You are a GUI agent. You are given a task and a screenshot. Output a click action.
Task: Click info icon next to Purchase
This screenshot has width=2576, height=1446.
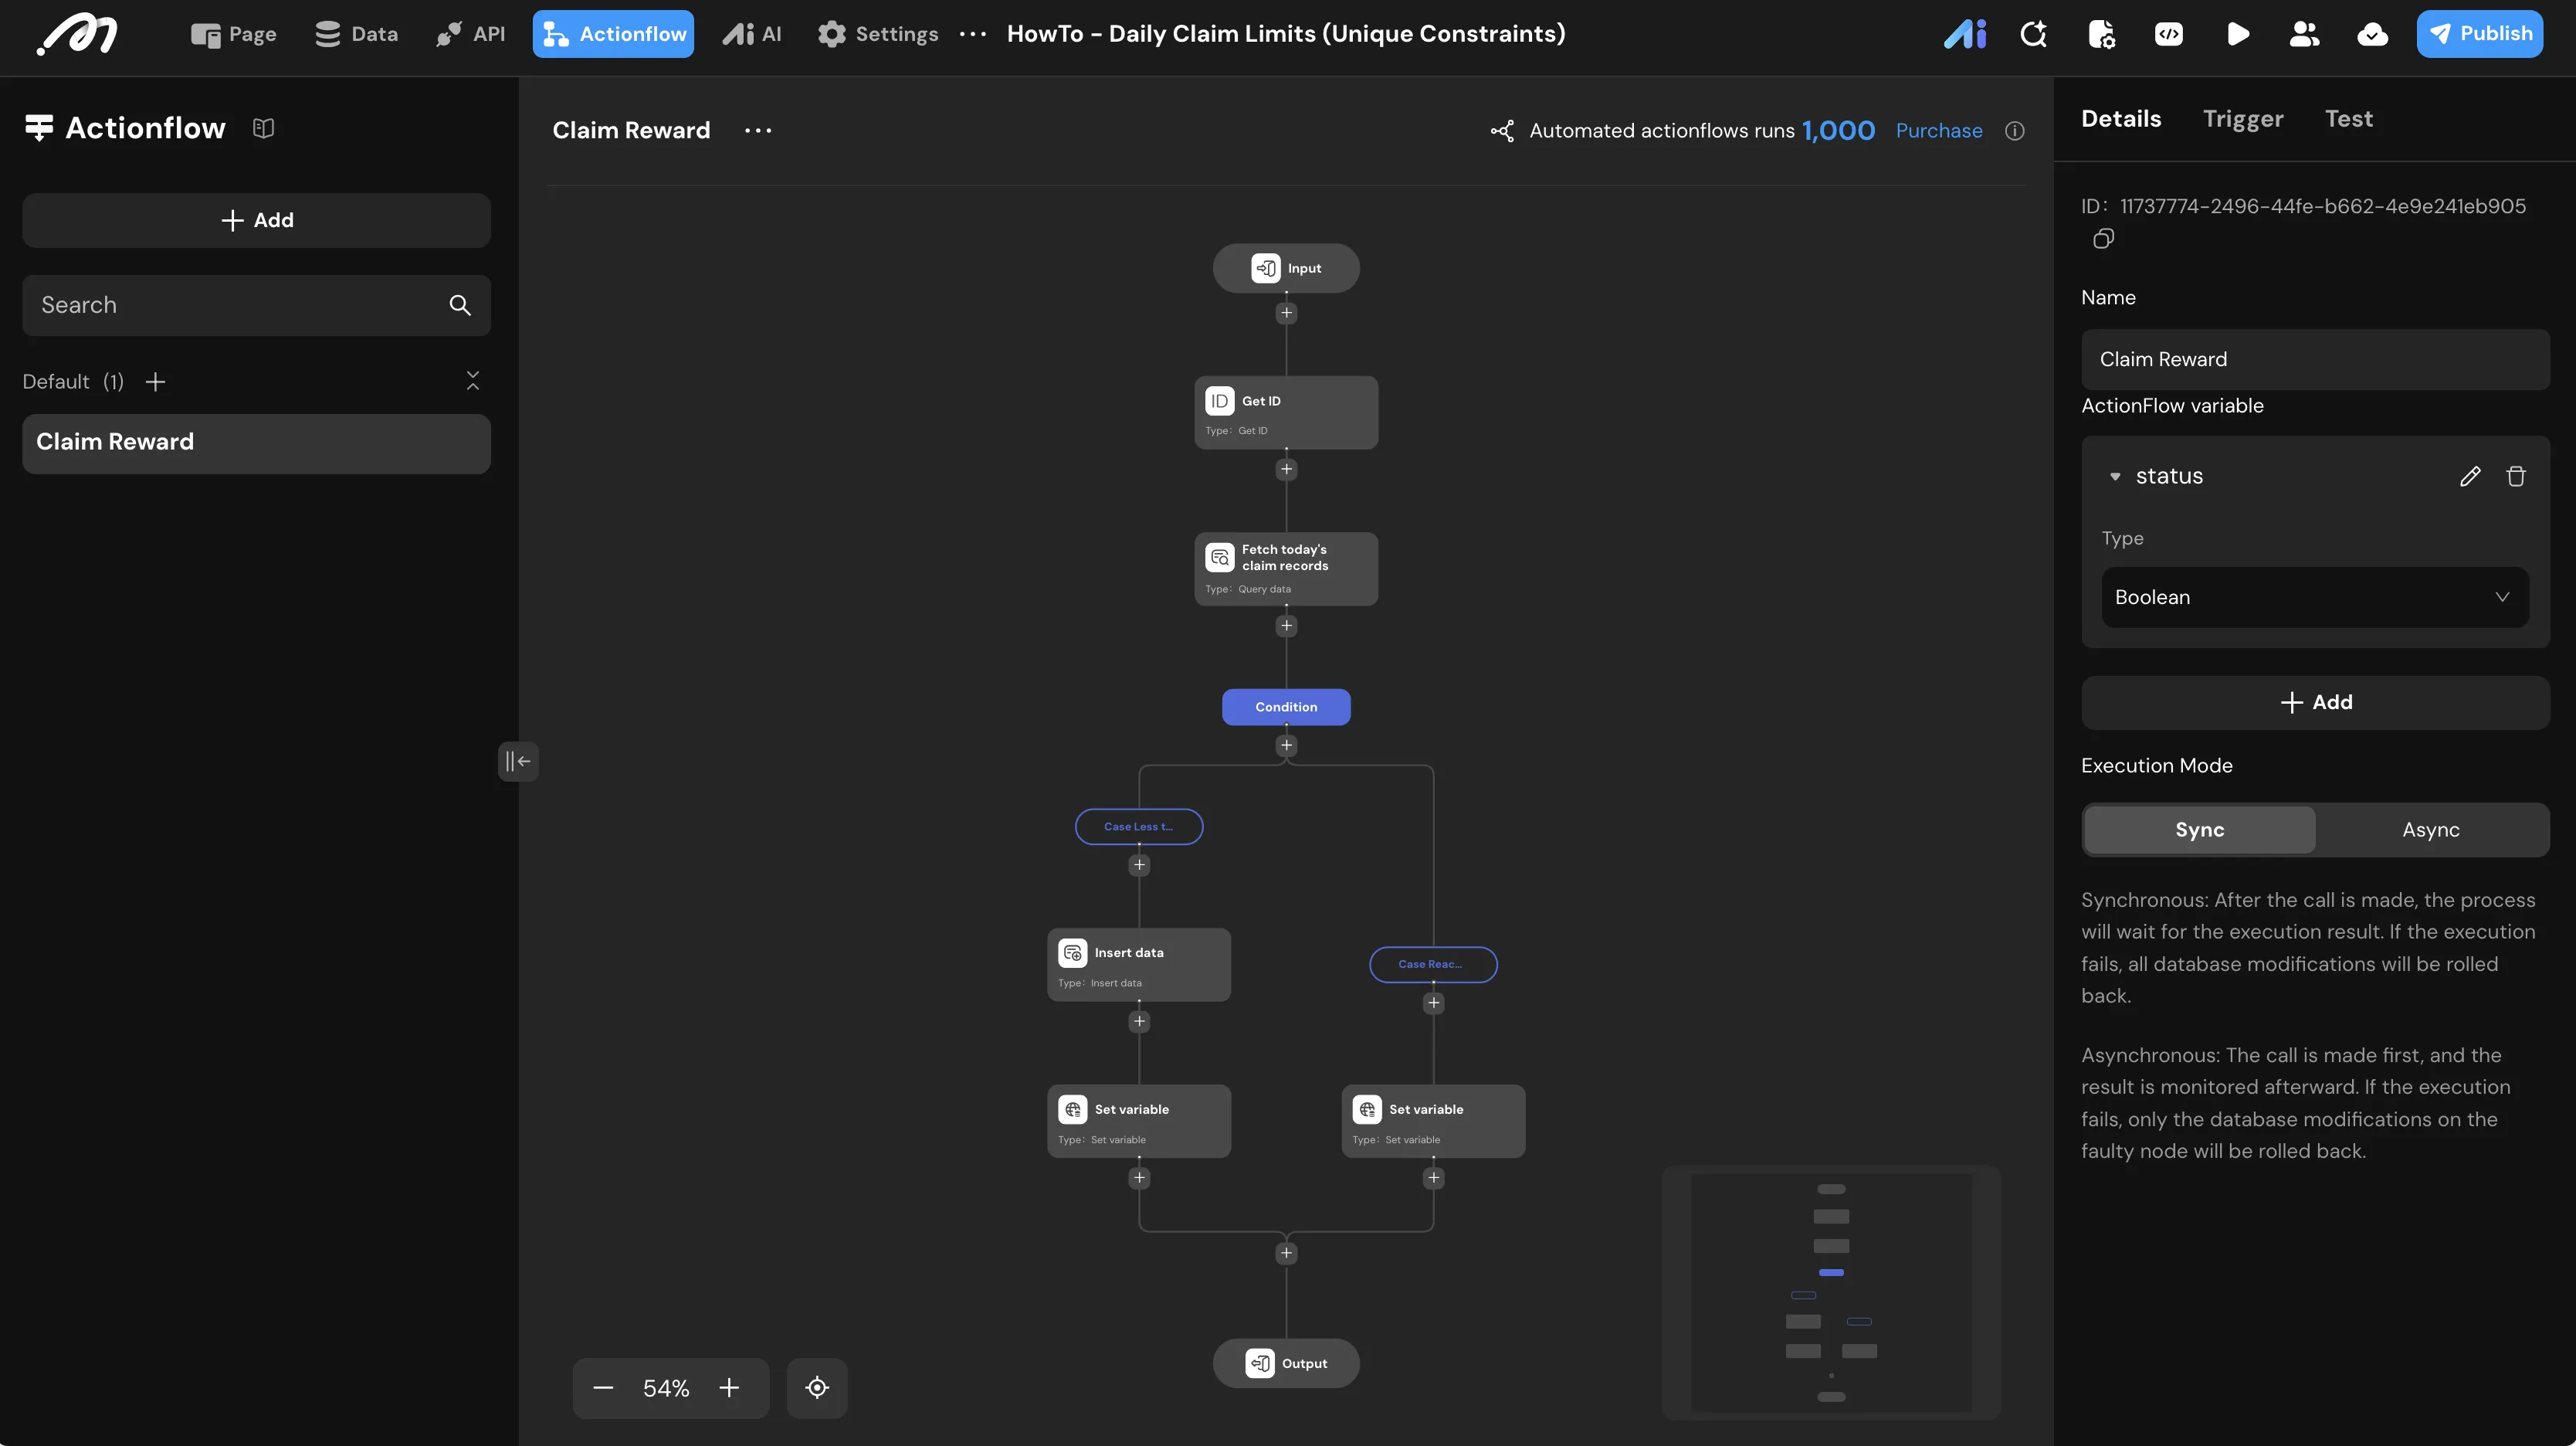pyautogui.click(x=2015, y=131)
